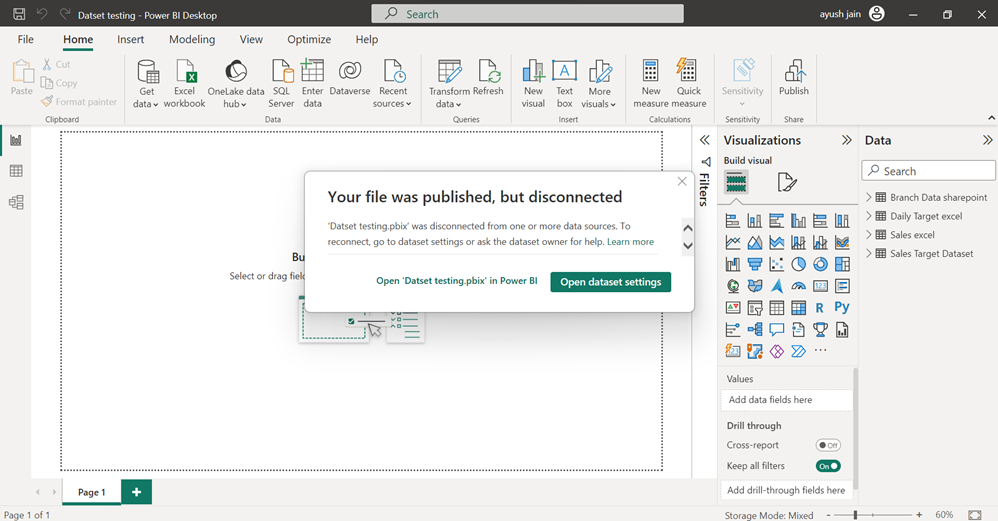The width and height of the screenshot is (998, 521).
Task: Click the Learn more link
Action: click(630, 242)
